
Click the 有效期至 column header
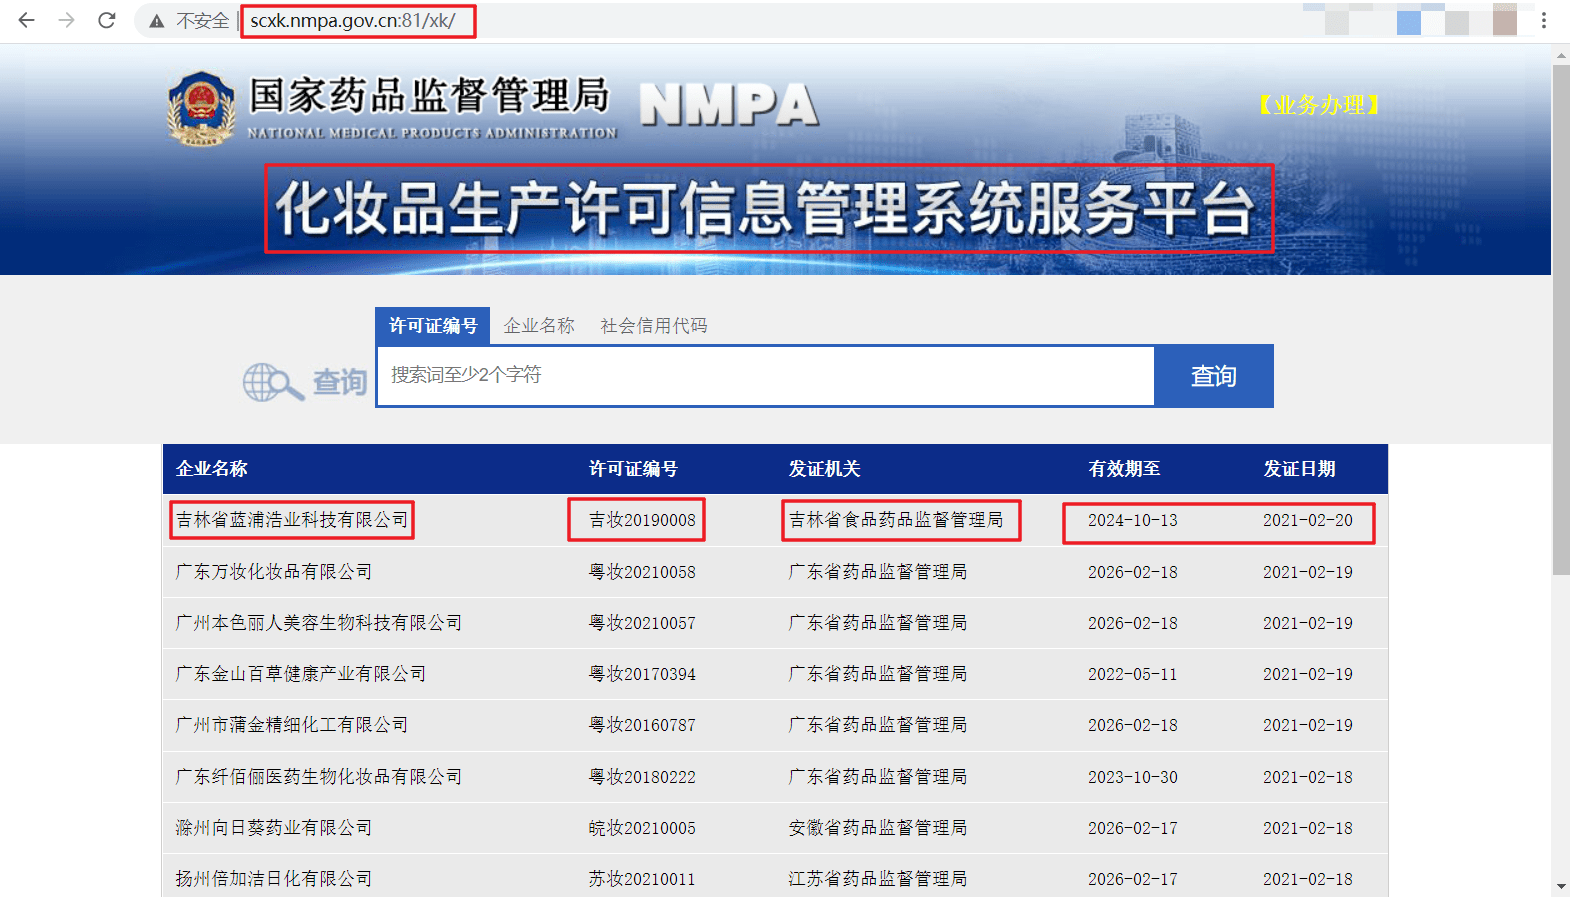point(1124,469)
